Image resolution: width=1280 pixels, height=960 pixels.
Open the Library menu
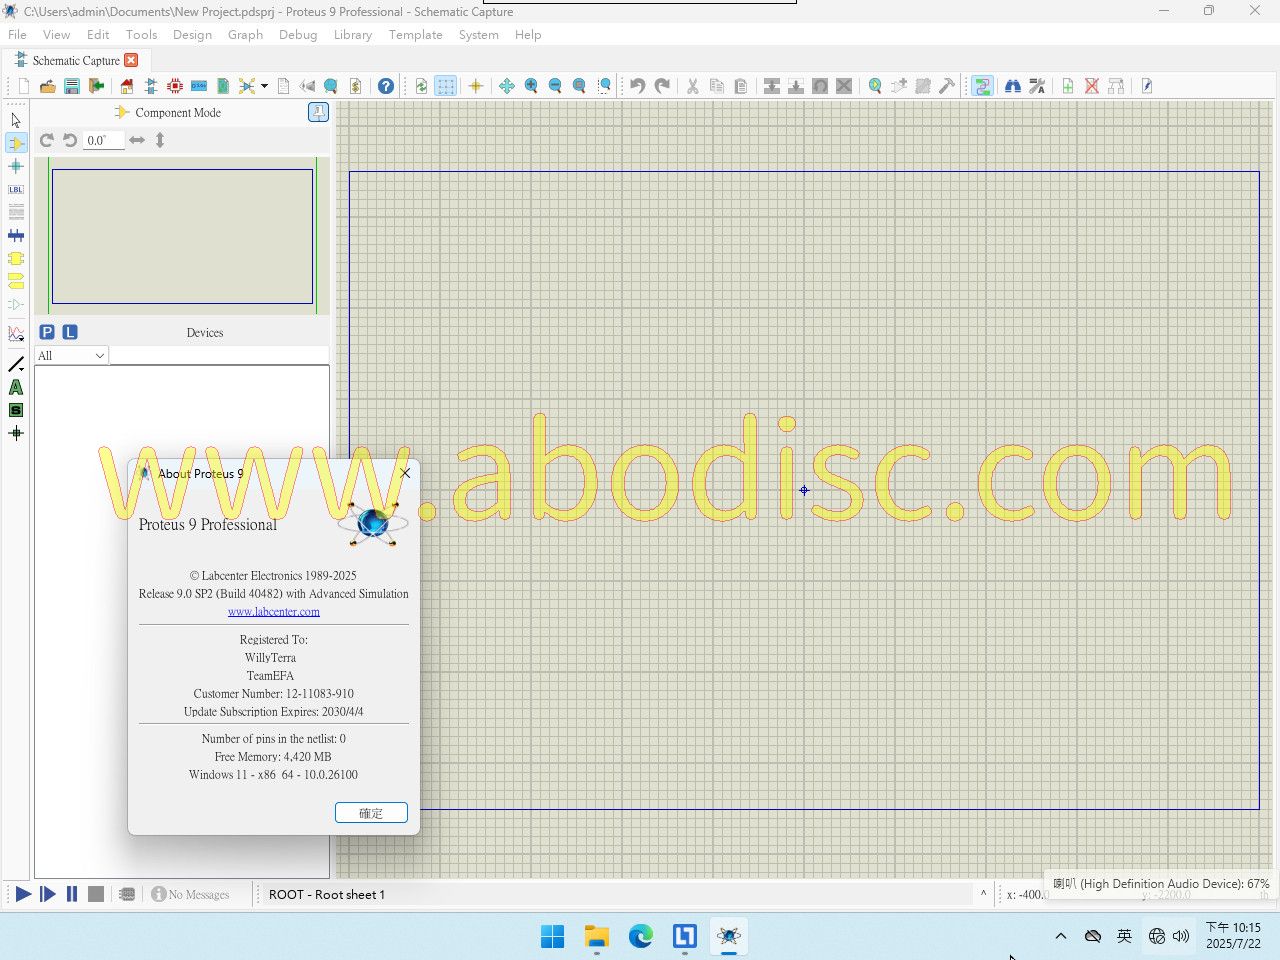tap(352, 34)
